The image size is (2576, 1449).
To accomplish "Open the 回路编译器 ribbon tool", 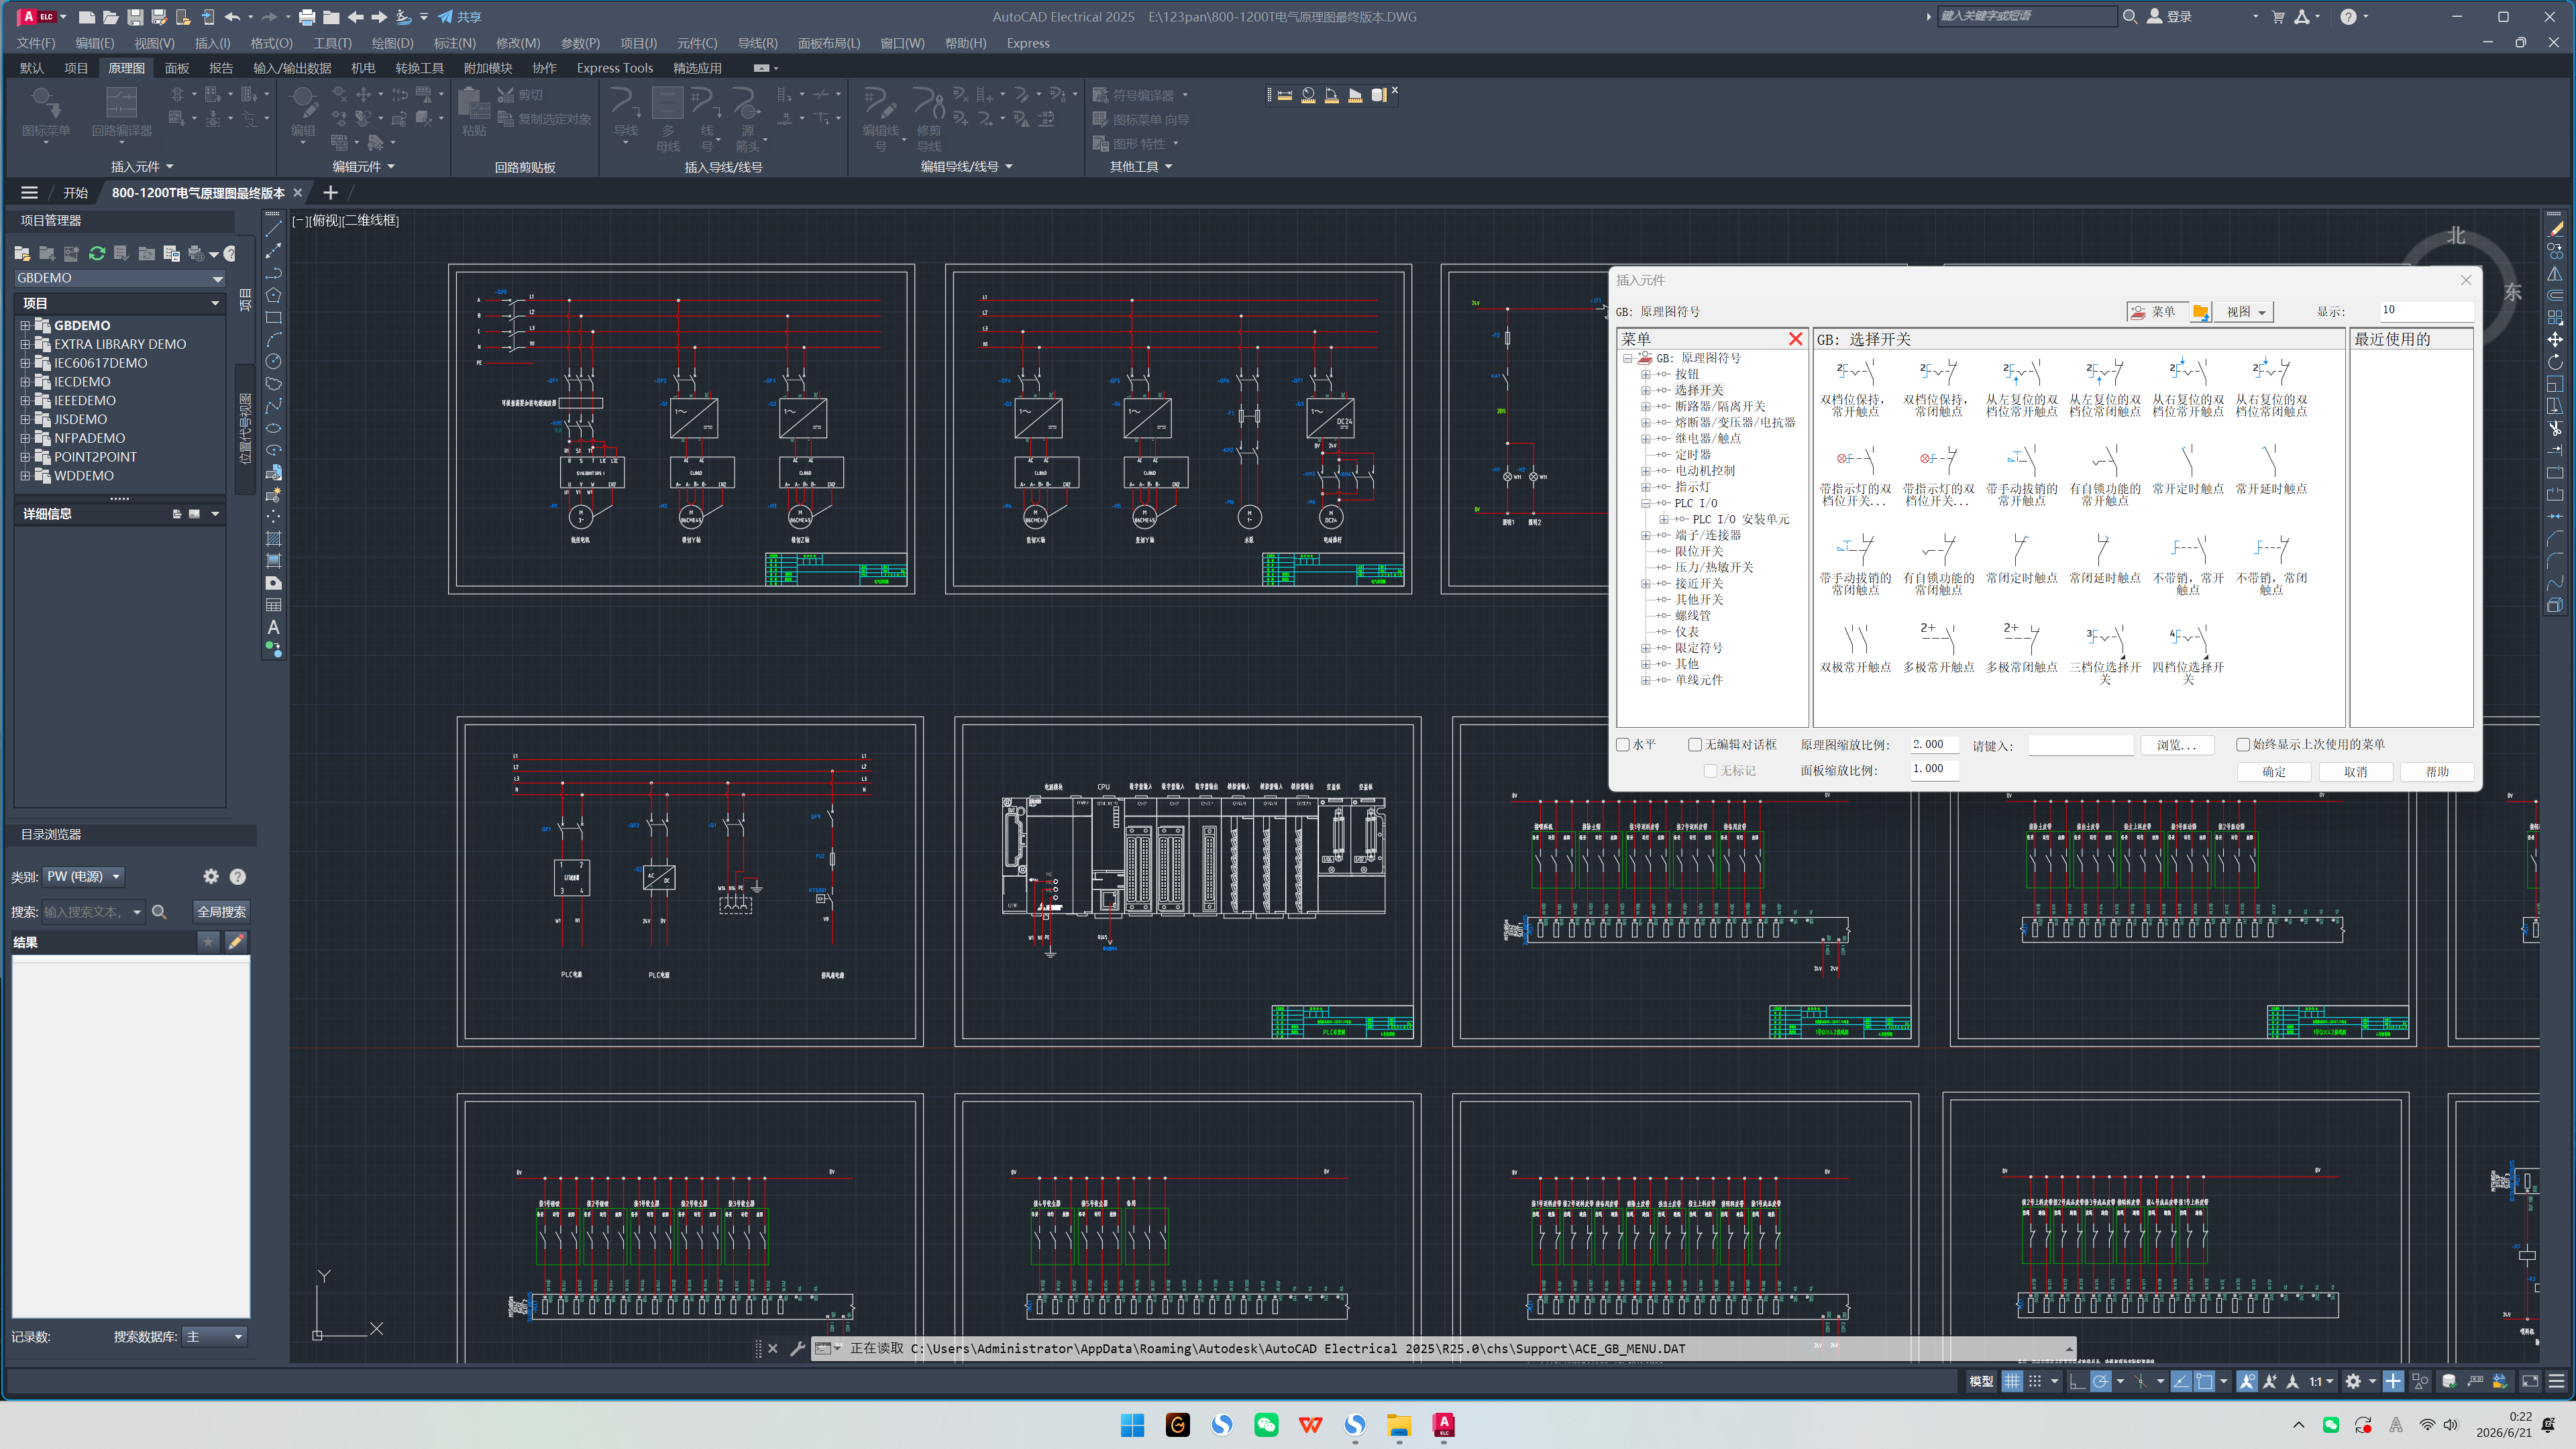I will [x=121, y=112].
